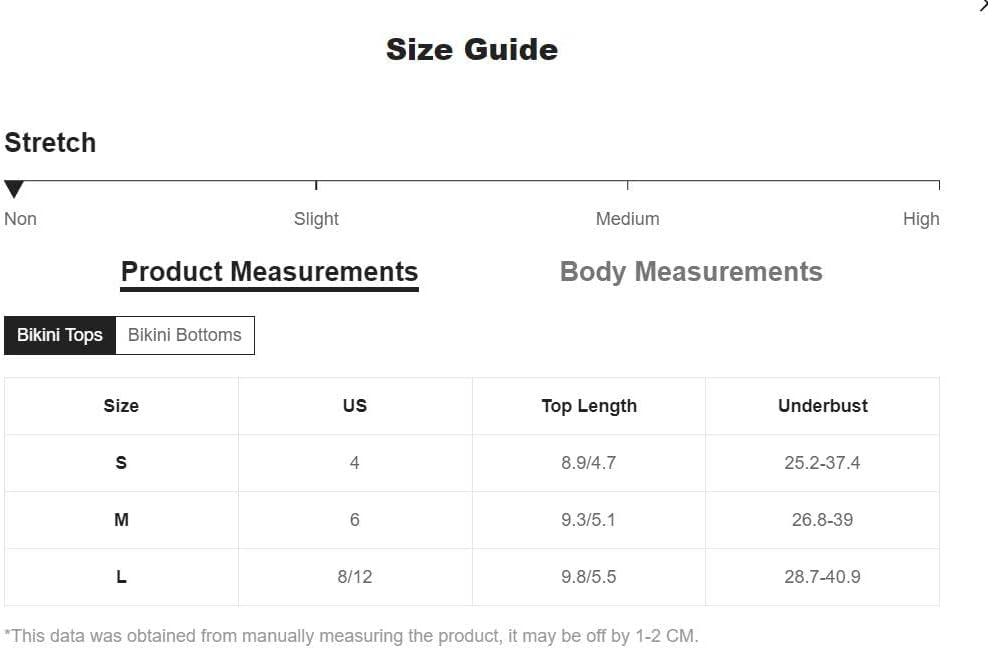
Task: Click the Non stretch label
Action: click(x=21, y=219)
